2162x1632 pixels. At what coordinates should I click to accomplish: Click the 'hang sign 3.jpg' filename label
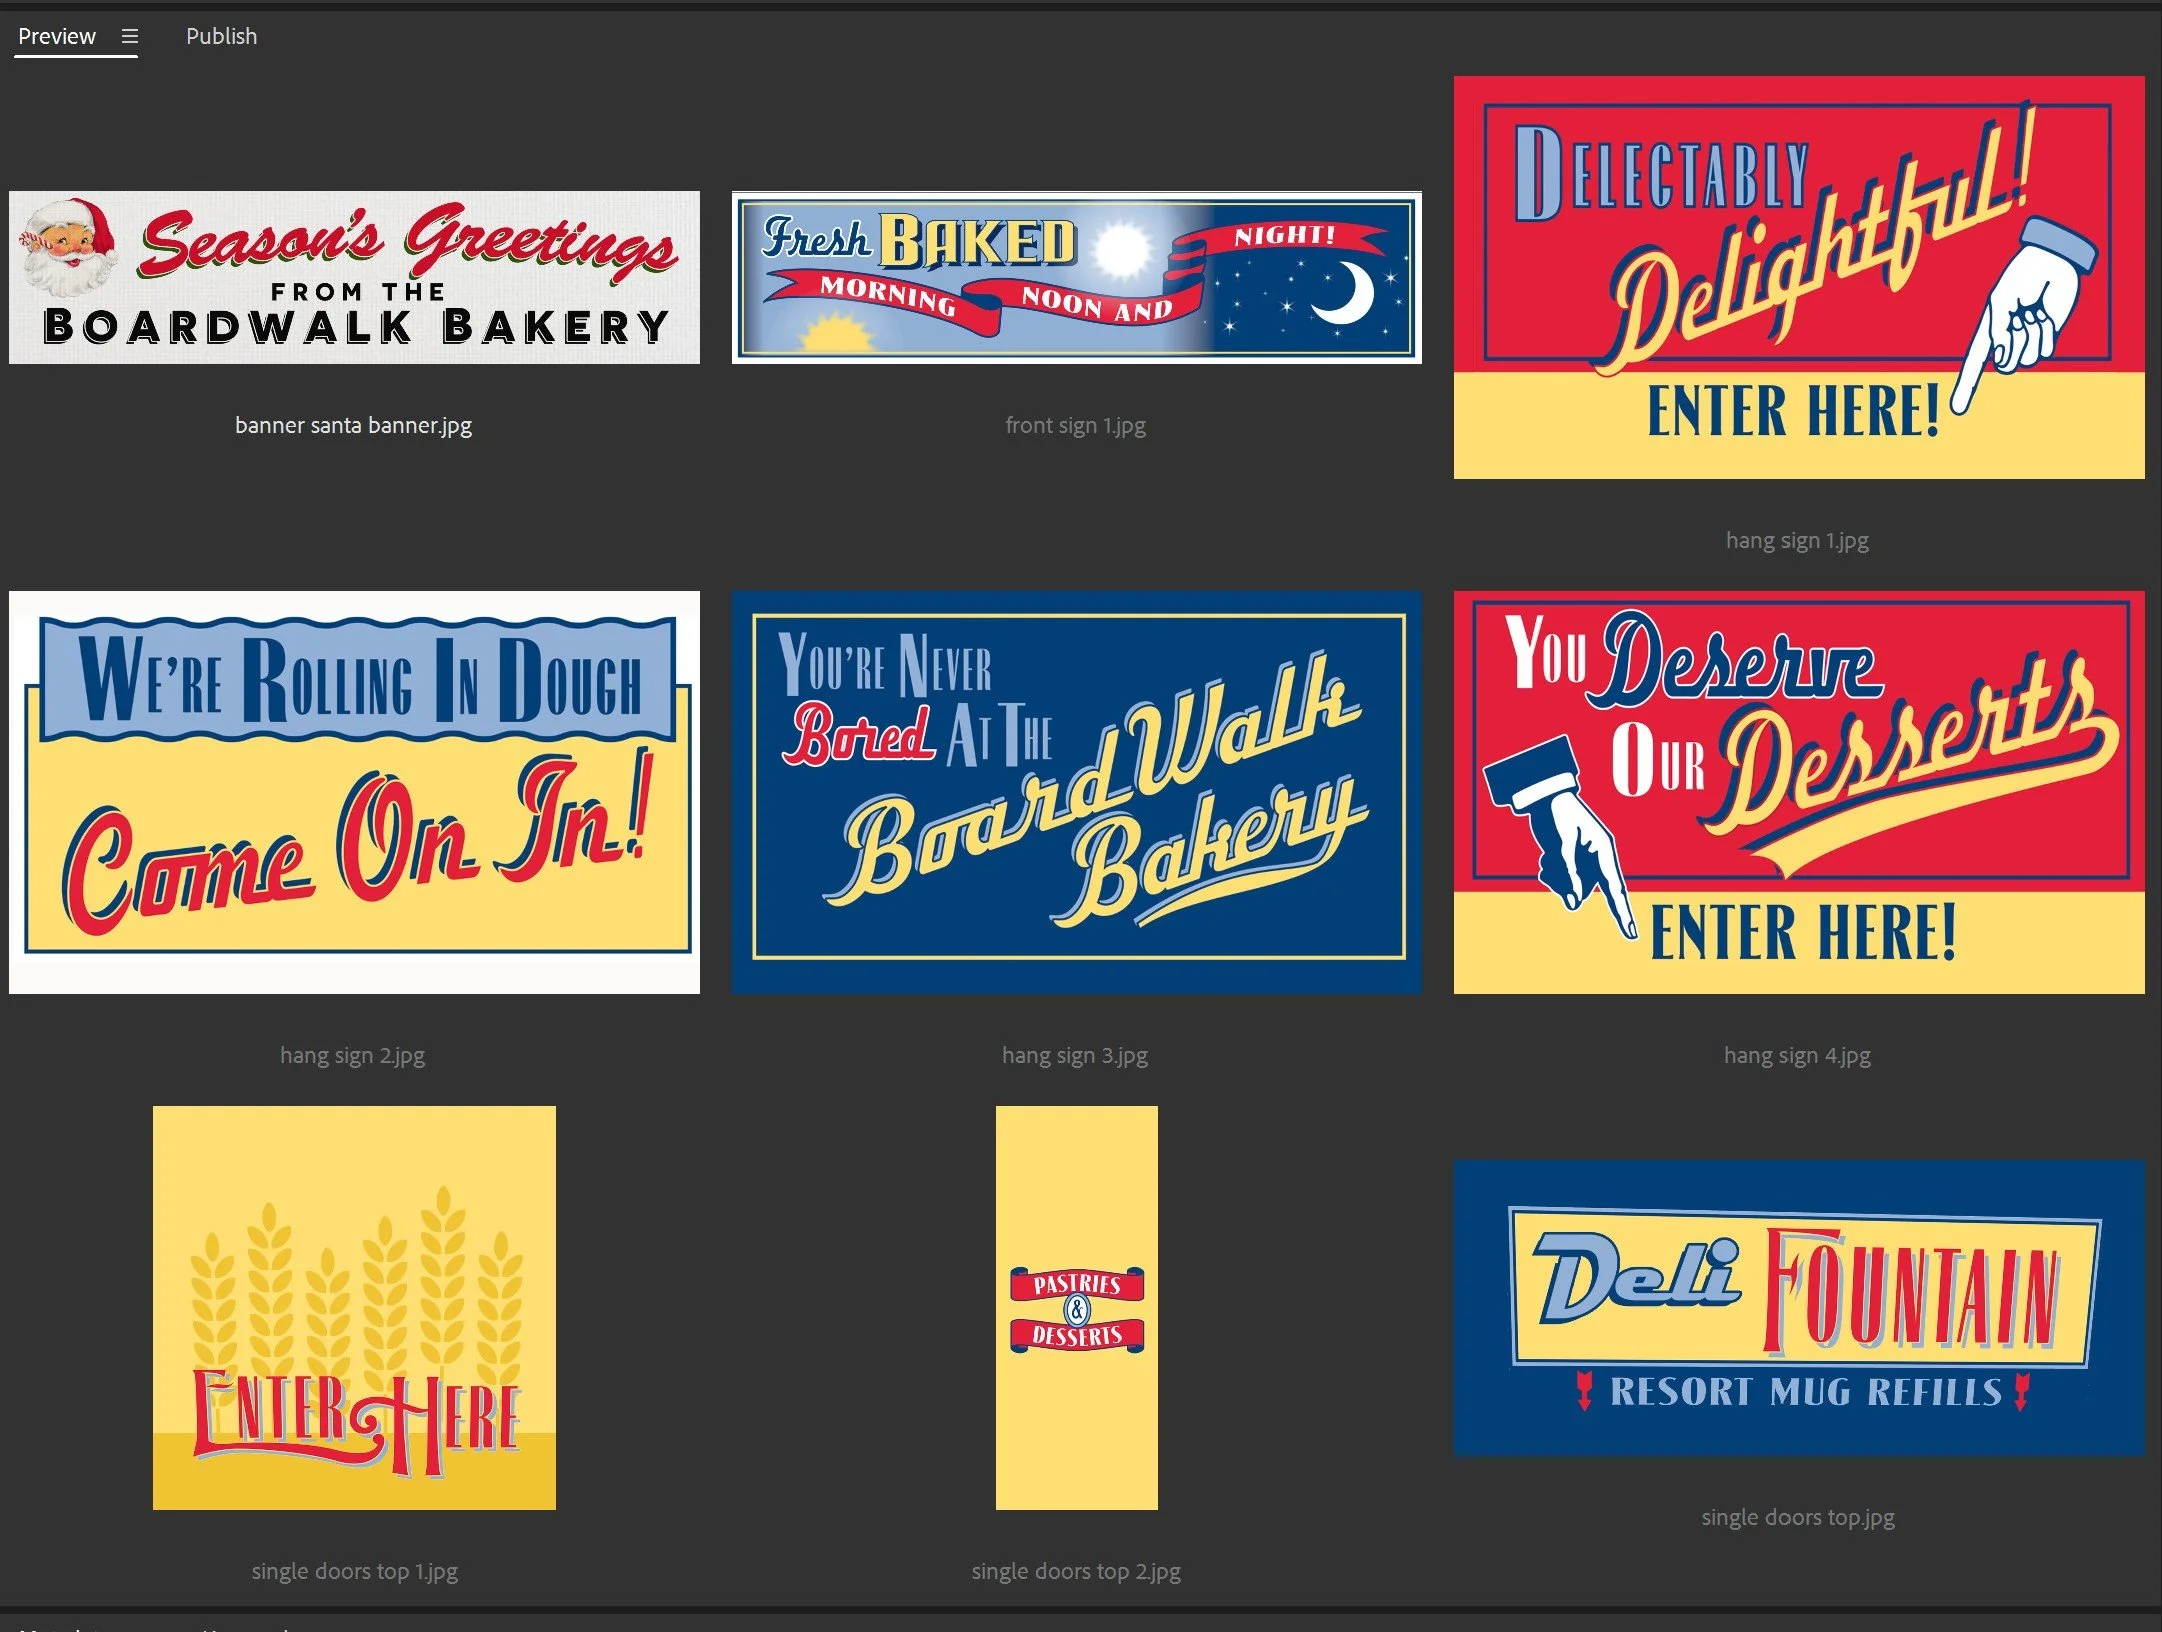coord(1075,1055)
